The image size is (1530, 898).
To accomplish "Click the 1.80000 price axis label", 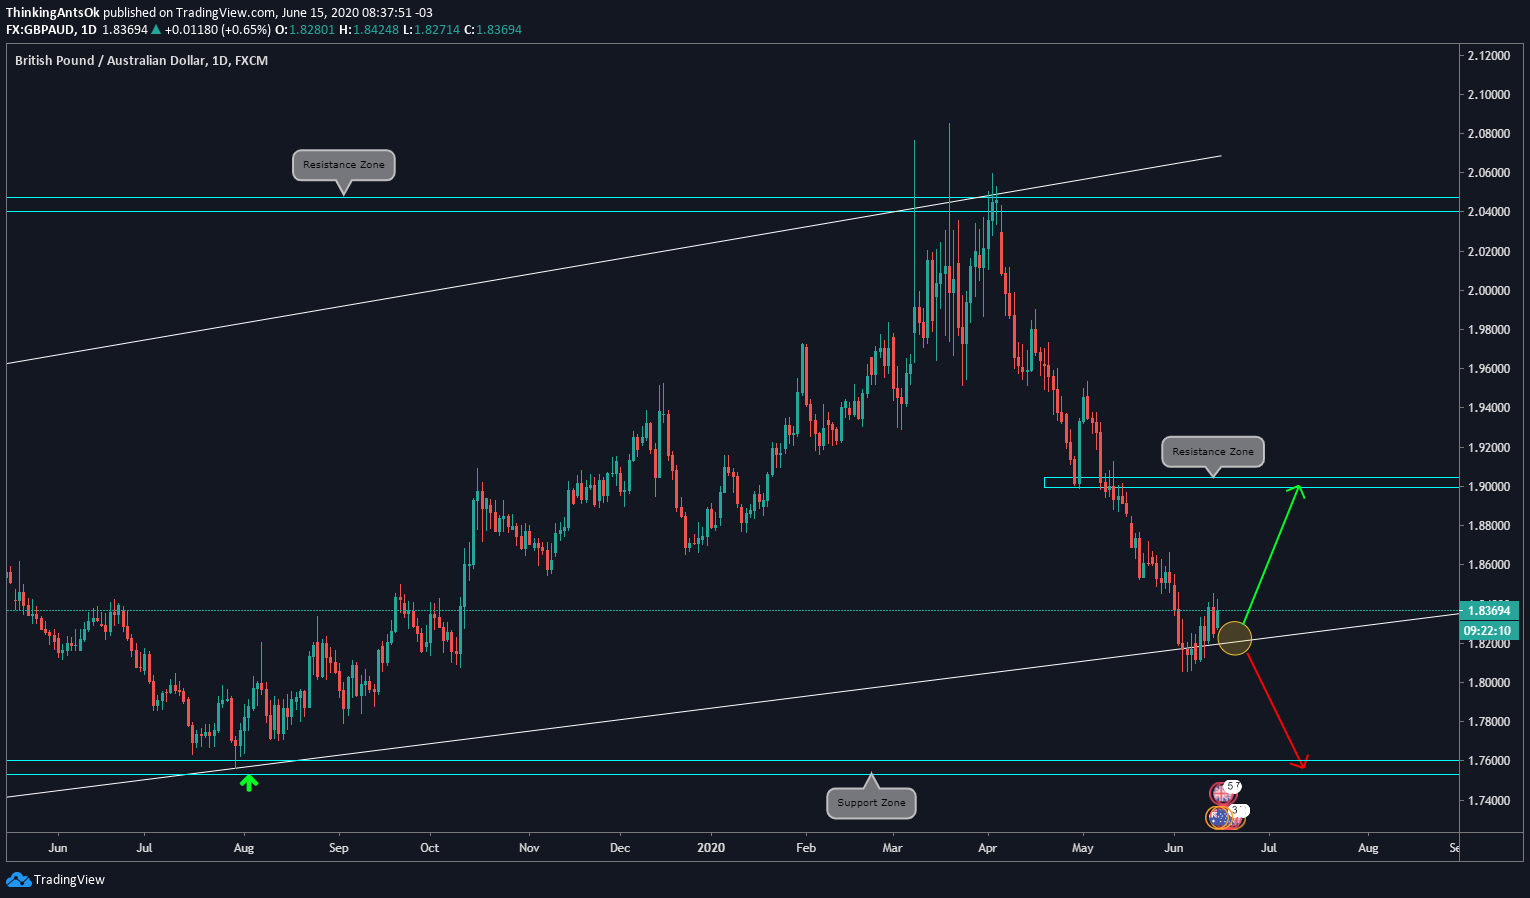I will click(x=1488, y=683).
